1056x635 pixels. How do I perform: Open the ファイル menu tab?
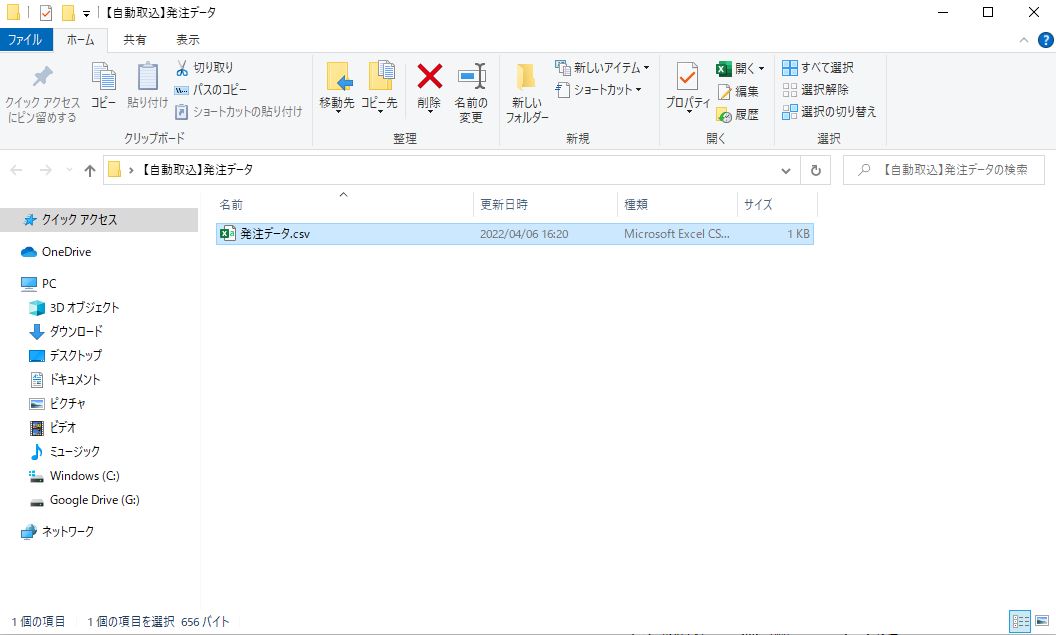click(25, 40)
